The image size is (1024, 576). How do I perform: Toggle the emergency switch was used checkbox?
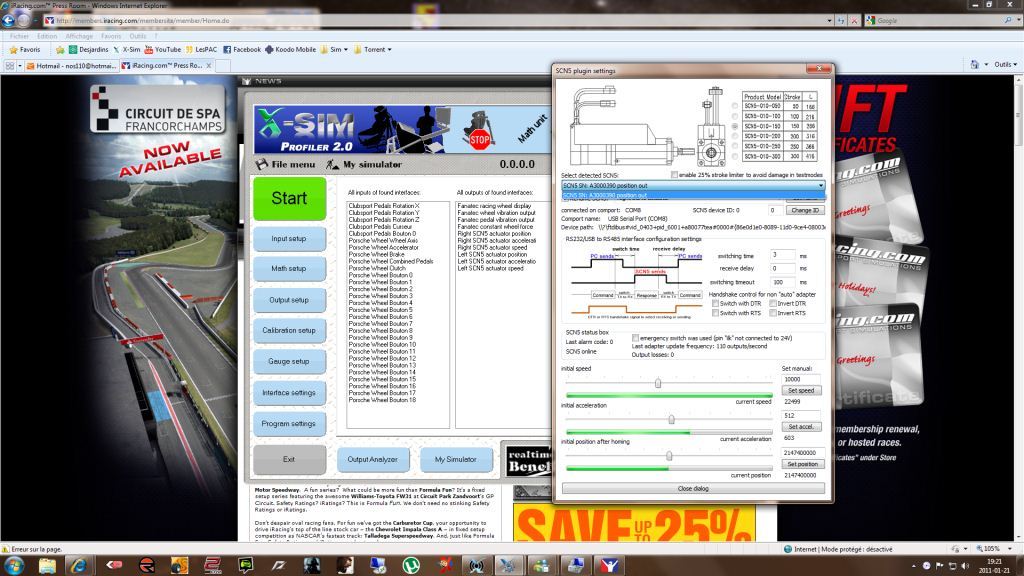(x=635, y=338)
